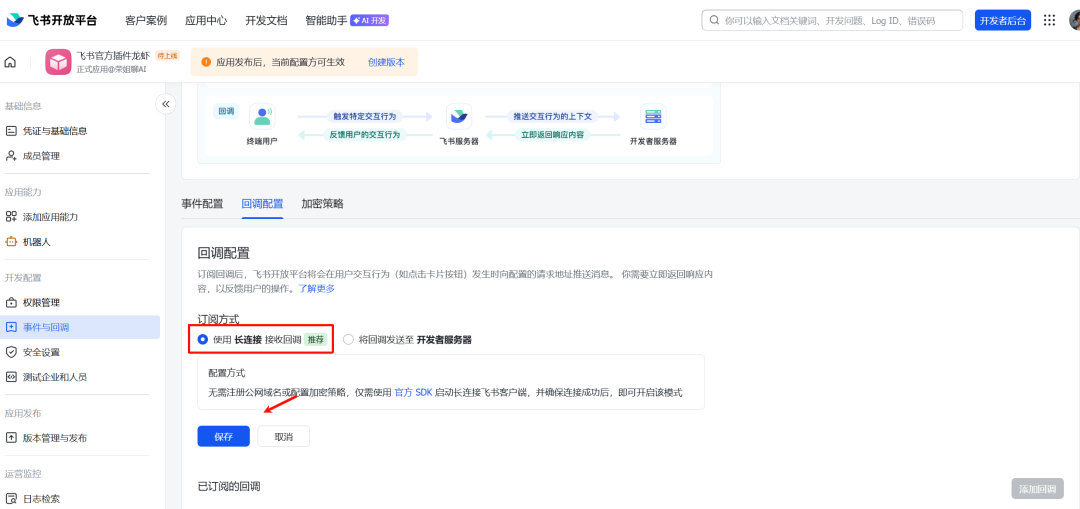Viewport: 1080px width, 509px height.
Task: Click the 创建版本 link
Action: [386, 62]
